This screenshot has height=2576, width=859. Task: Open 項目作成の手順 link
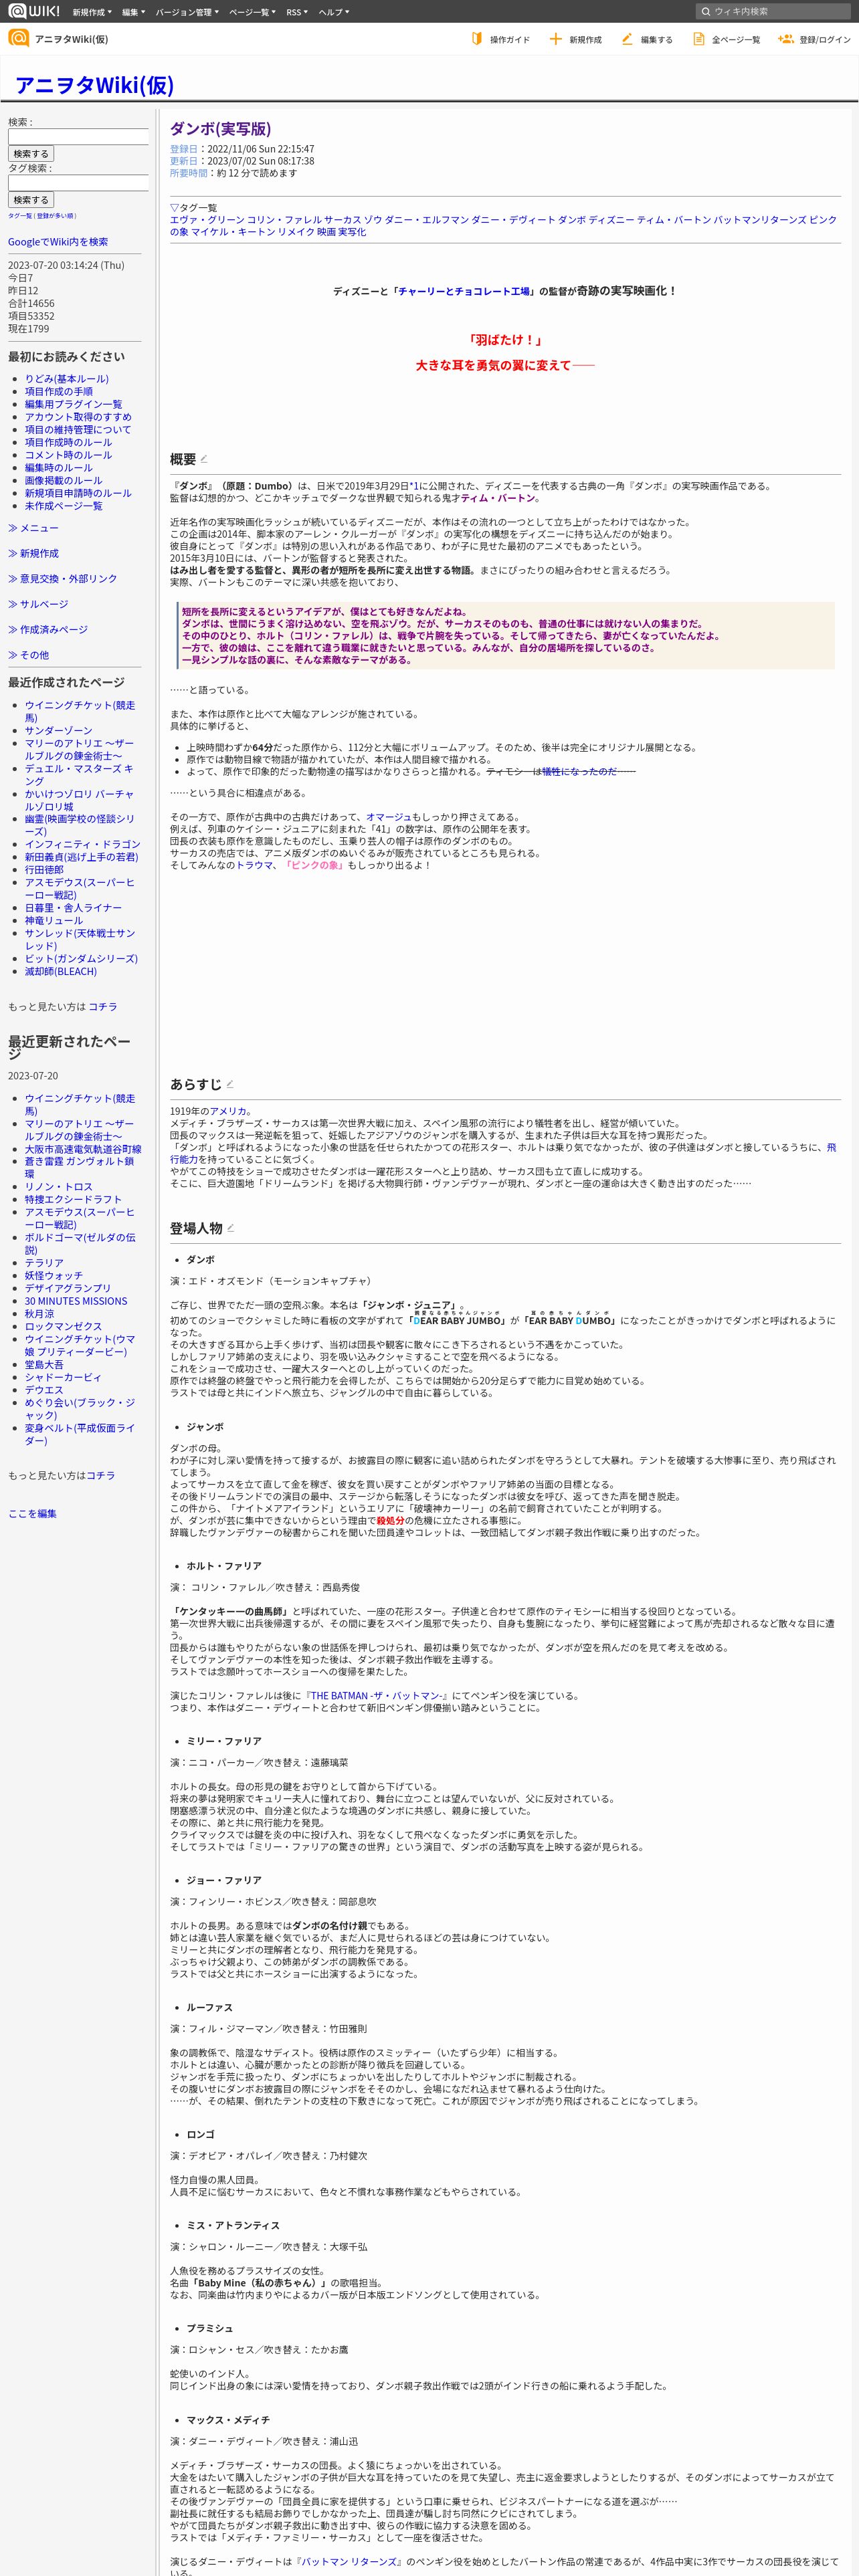click(x=59, y=392)
